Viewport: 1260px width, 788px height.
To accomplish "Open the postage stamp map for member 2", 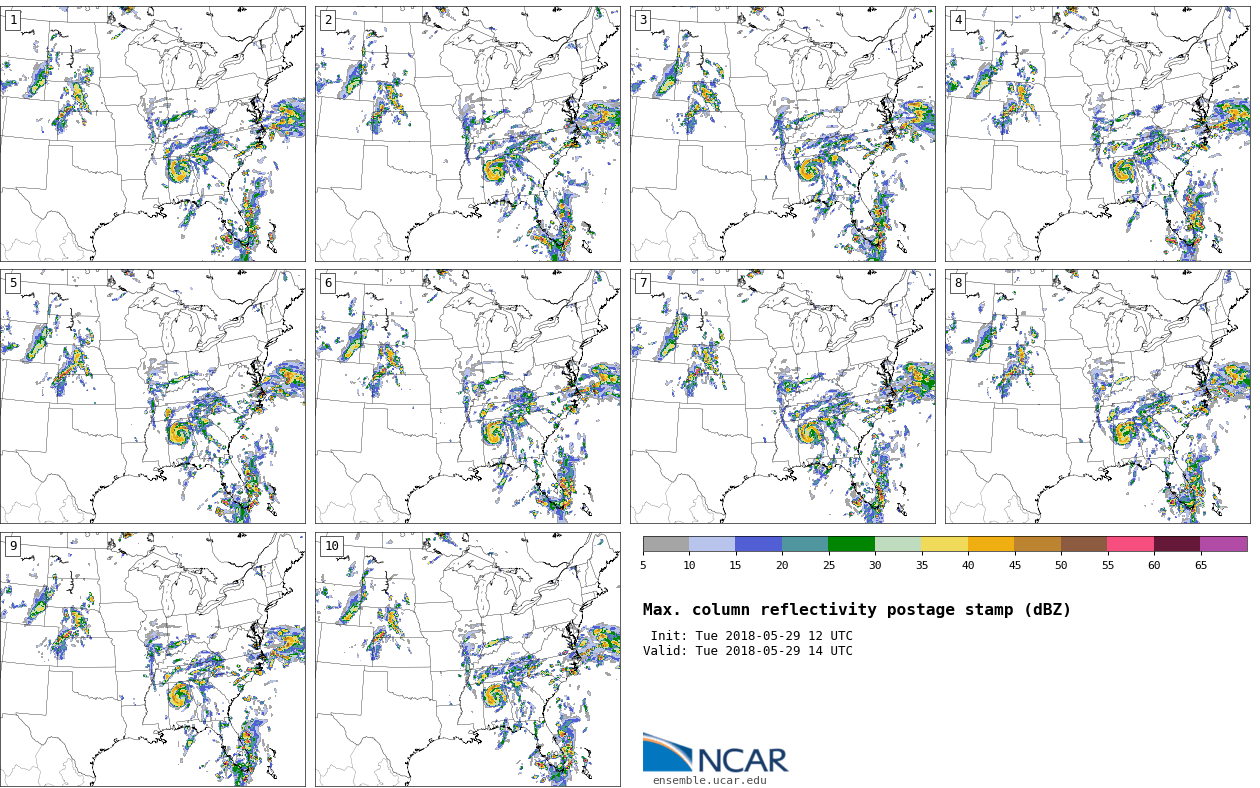I will 468,134.
